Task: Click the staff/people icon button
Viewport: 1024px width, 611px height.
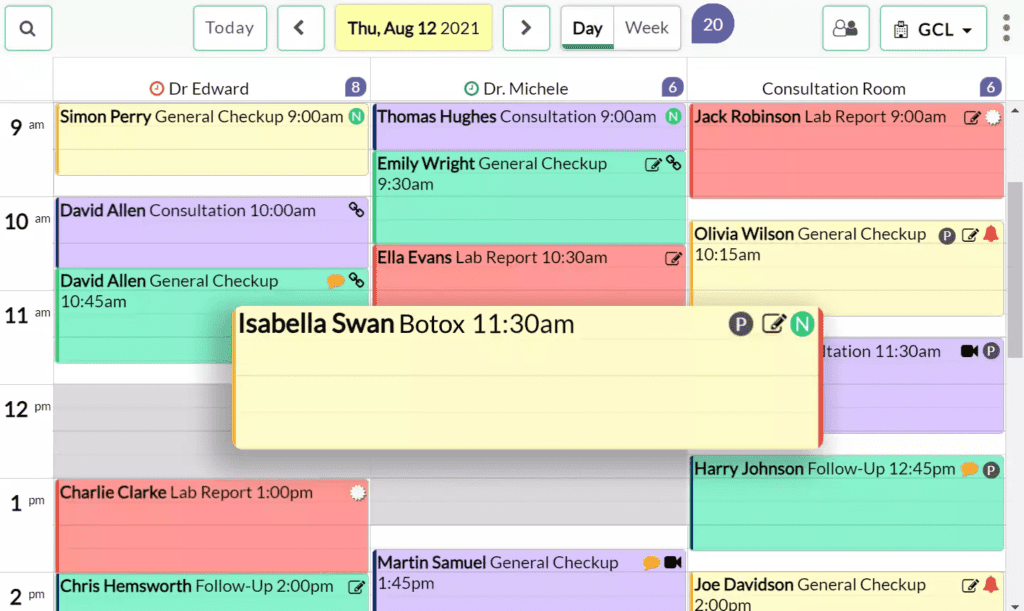Action: tap(846, 28)
